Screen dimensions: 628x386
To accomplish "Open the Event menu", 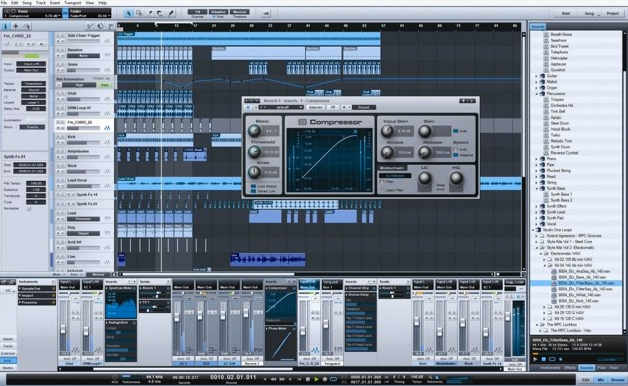I will tap(55, 3).
